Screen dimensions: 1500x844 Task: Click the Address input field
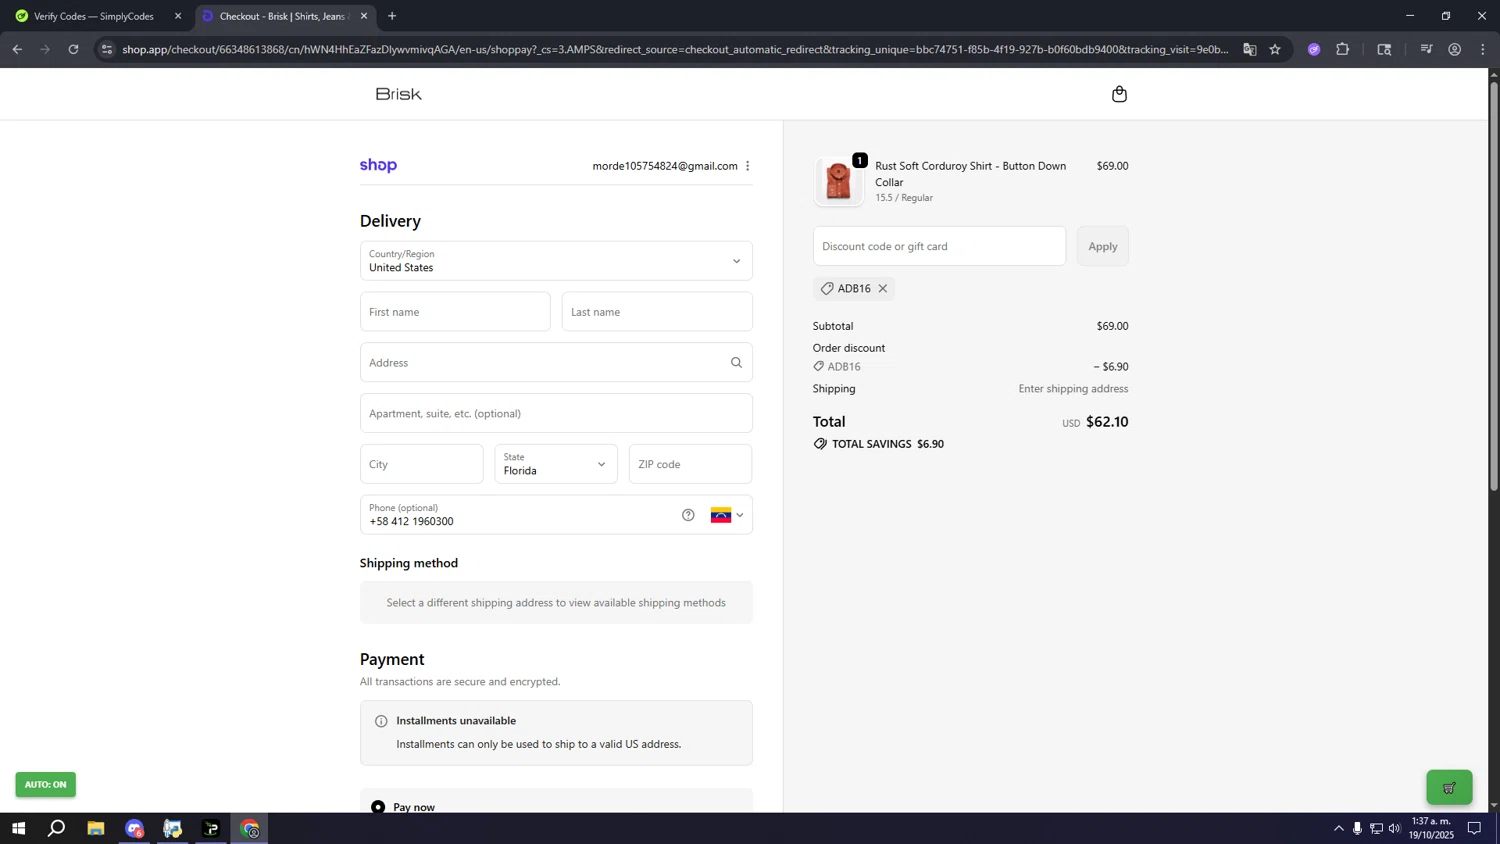556,363
